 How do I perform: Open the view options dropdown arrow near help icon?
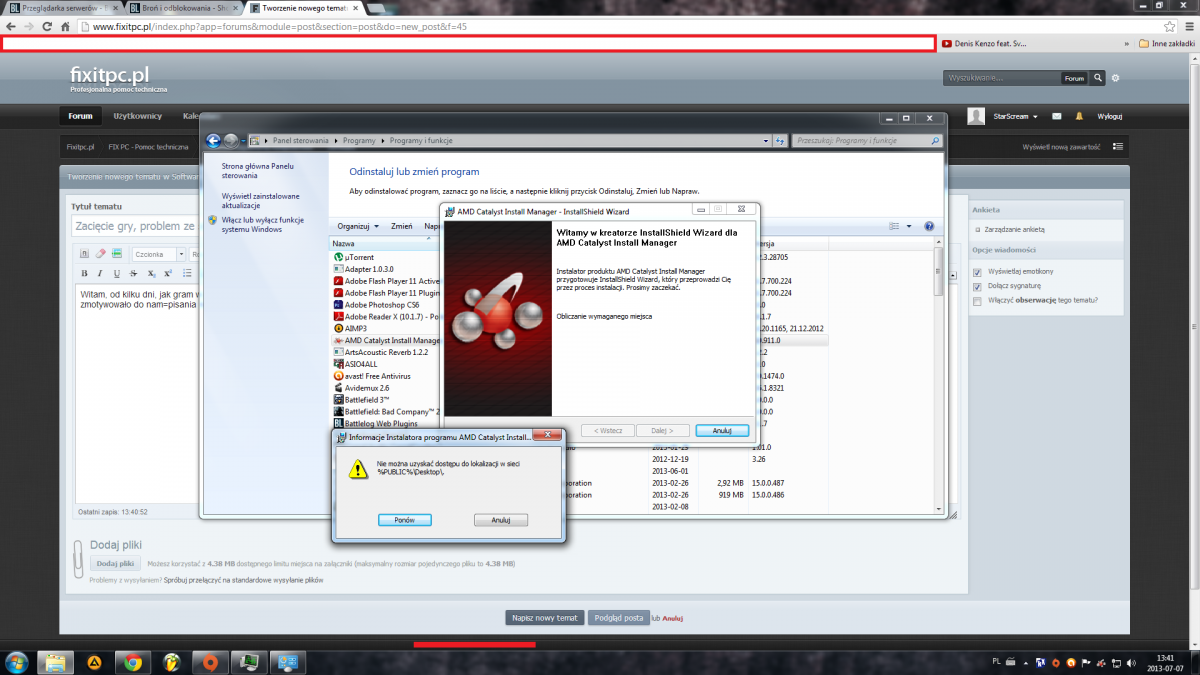coord(909,226)
